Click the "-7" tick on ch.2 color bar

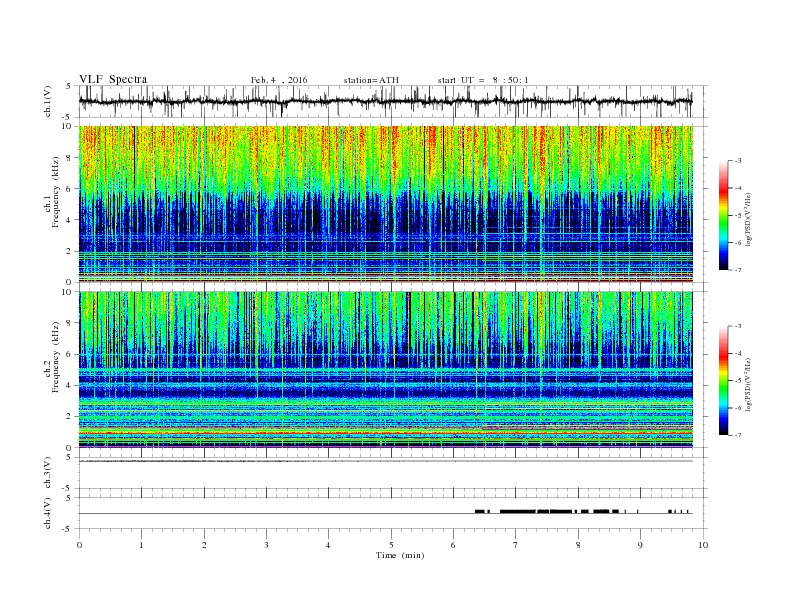coord(738,435)
